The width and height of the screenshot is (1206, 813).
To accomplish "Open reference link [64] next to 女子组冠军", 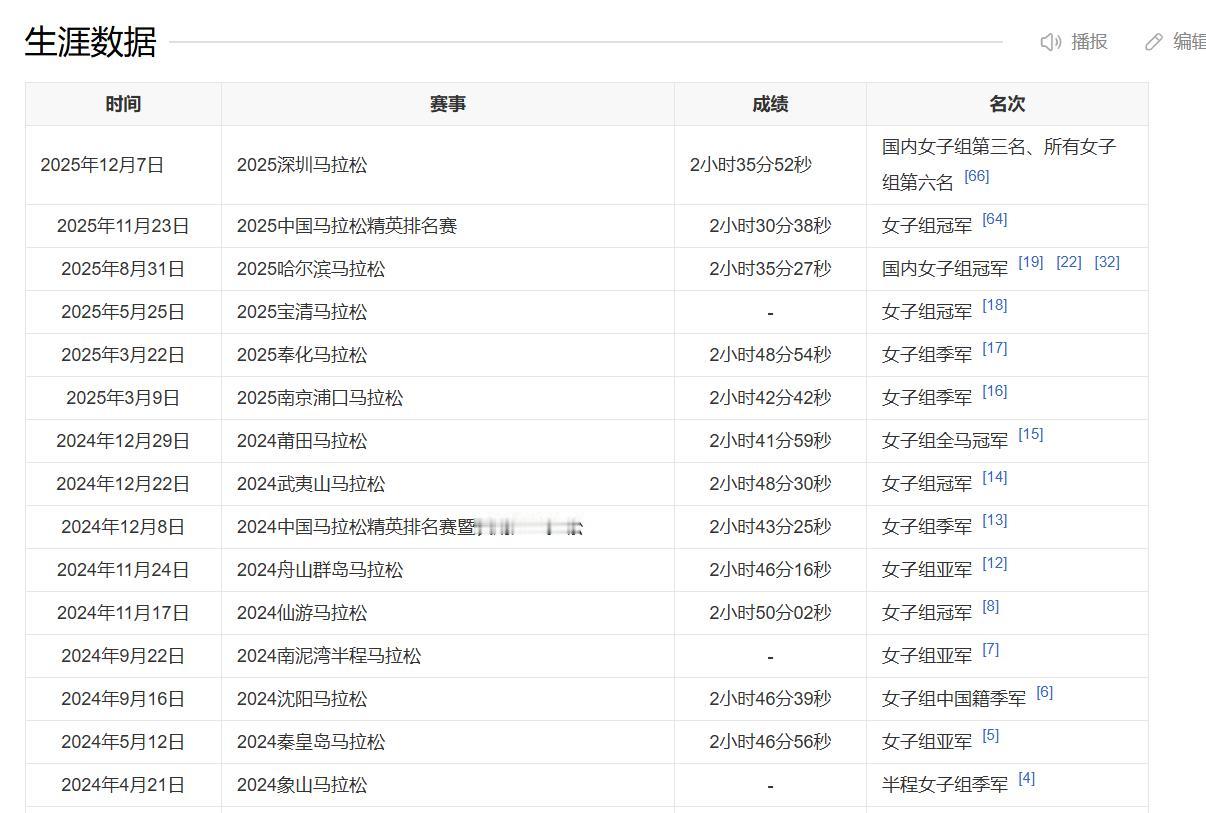I will pos(995,219).
